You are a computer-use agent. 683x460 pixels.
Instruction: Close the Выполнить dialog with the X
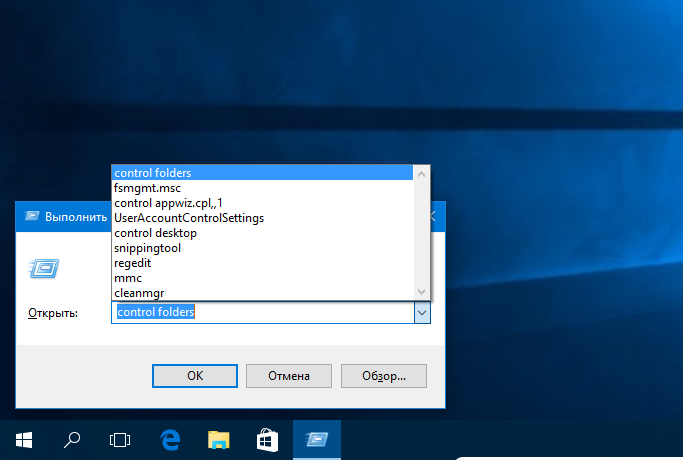point(433,216)
